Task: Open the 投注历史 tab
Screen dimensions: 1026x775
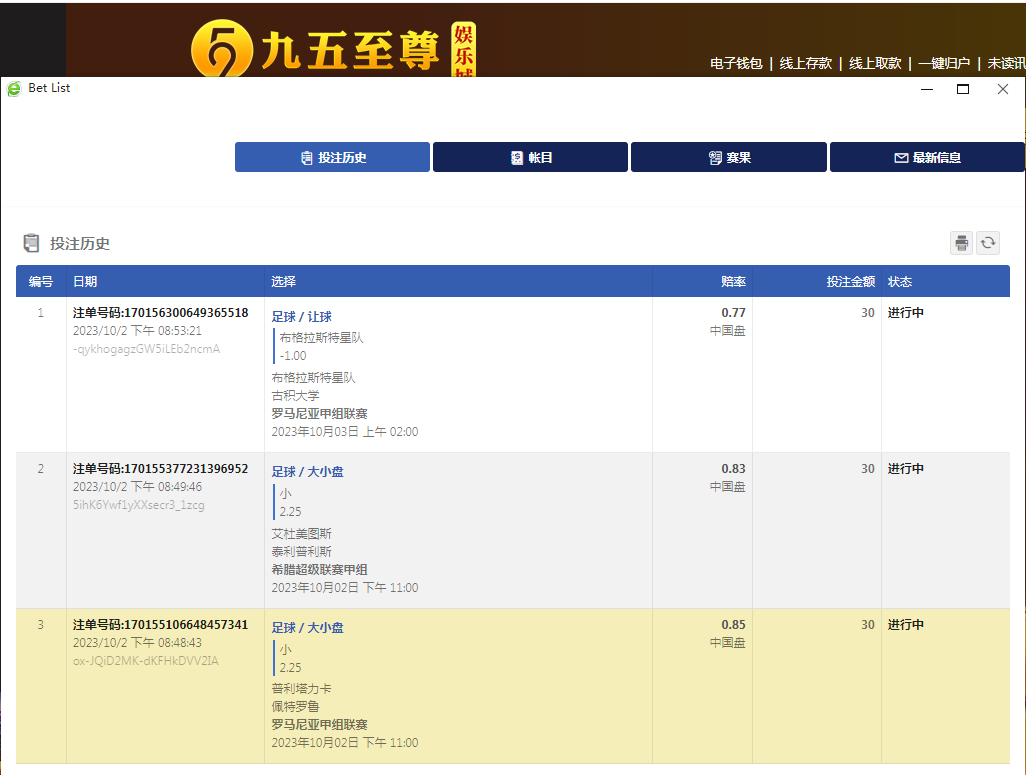Action: click(x=332, y=157)
